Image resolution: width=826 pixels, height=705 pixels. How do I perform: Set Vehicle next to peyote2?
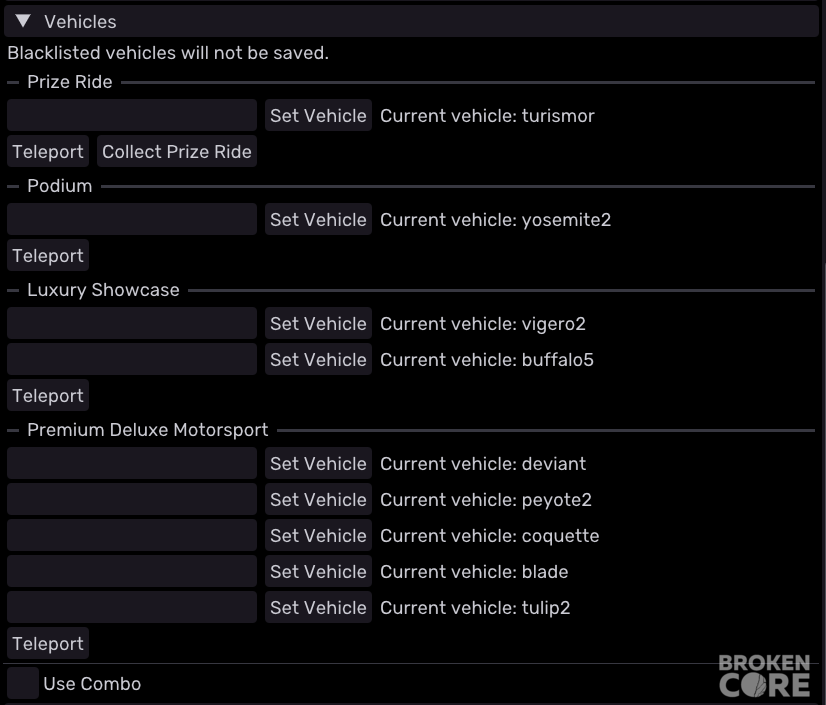click(x=318, y=500)
